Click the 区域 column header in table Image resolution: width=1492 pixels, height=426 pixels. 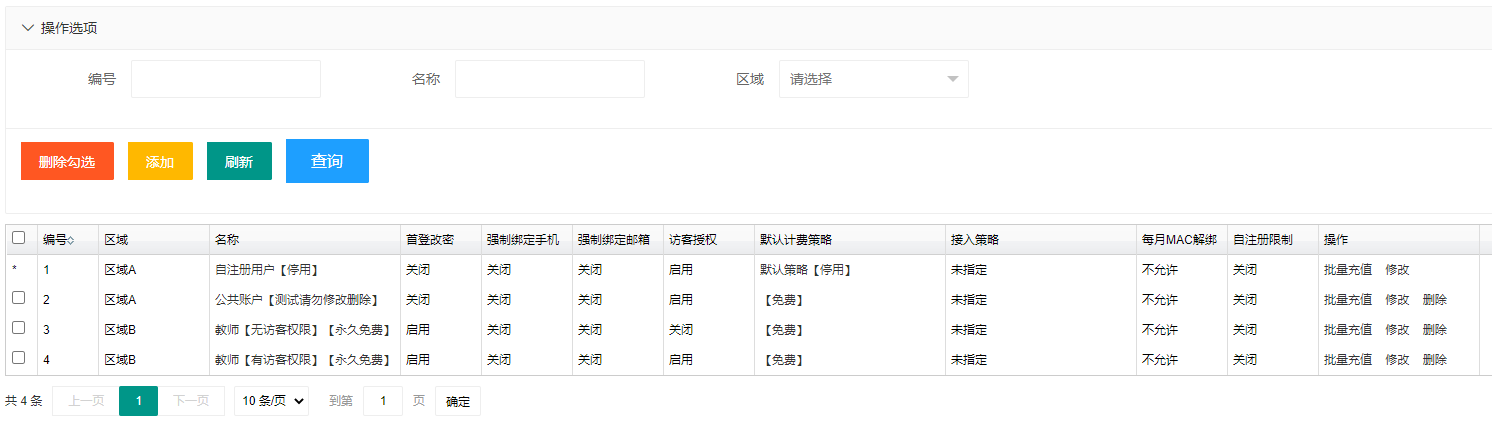click(153, 240)
